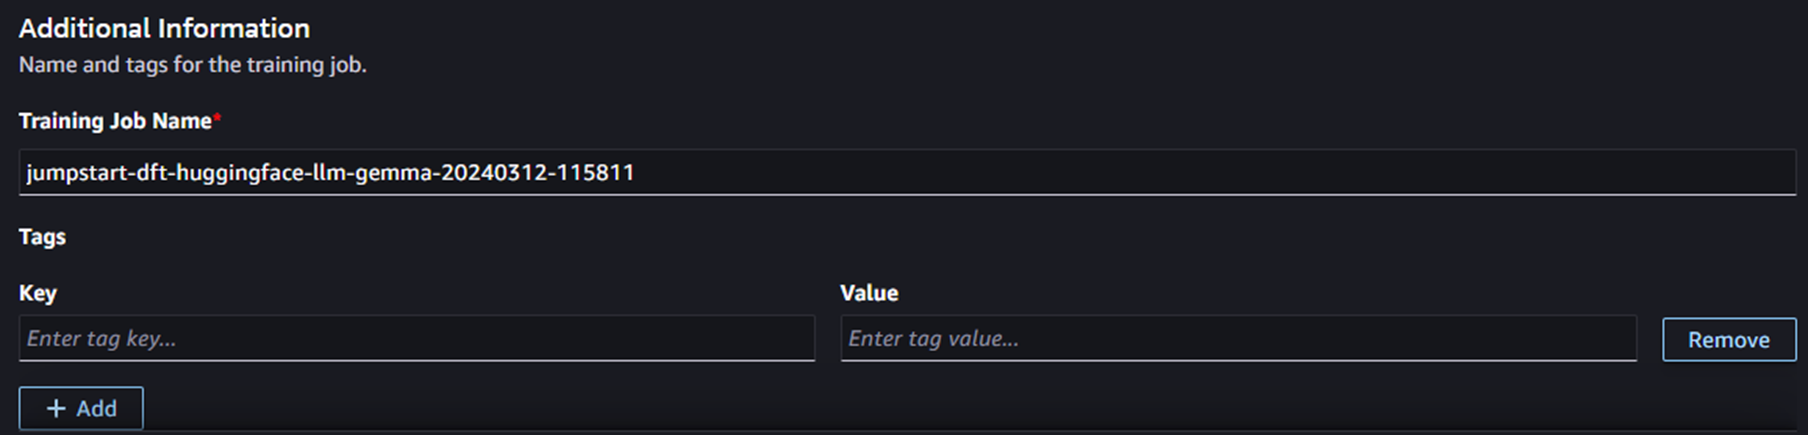1808x435 pixels.
Task: Click into the tag Key input
Action: coord(416,339)
